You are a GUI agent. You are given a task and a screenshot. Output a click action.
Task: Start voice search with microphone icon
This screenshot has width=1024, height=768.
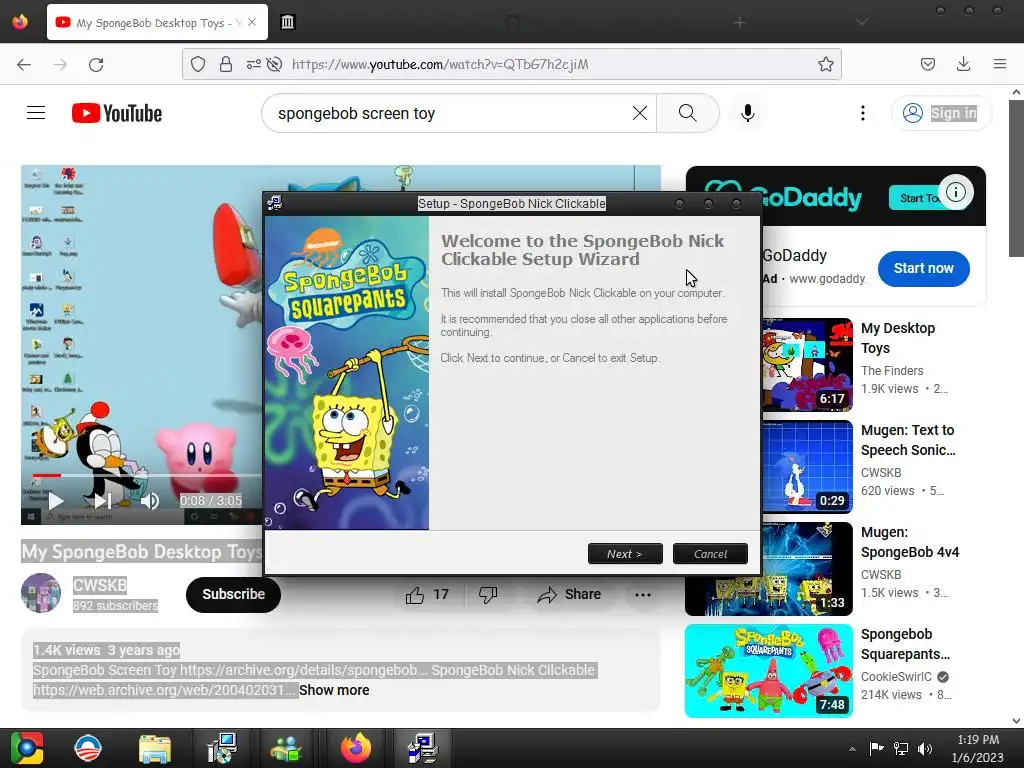[748, 113]
